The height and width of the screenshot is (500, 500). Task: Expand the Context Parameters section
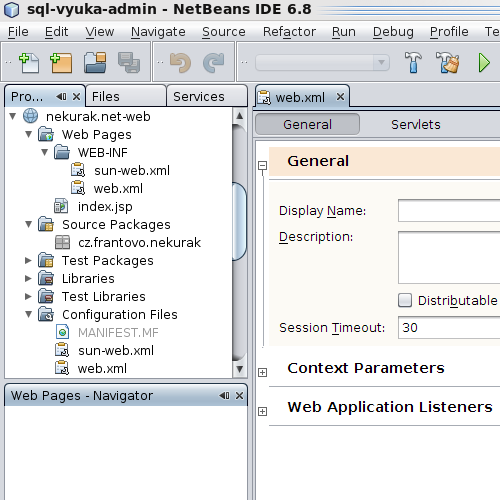263,372
